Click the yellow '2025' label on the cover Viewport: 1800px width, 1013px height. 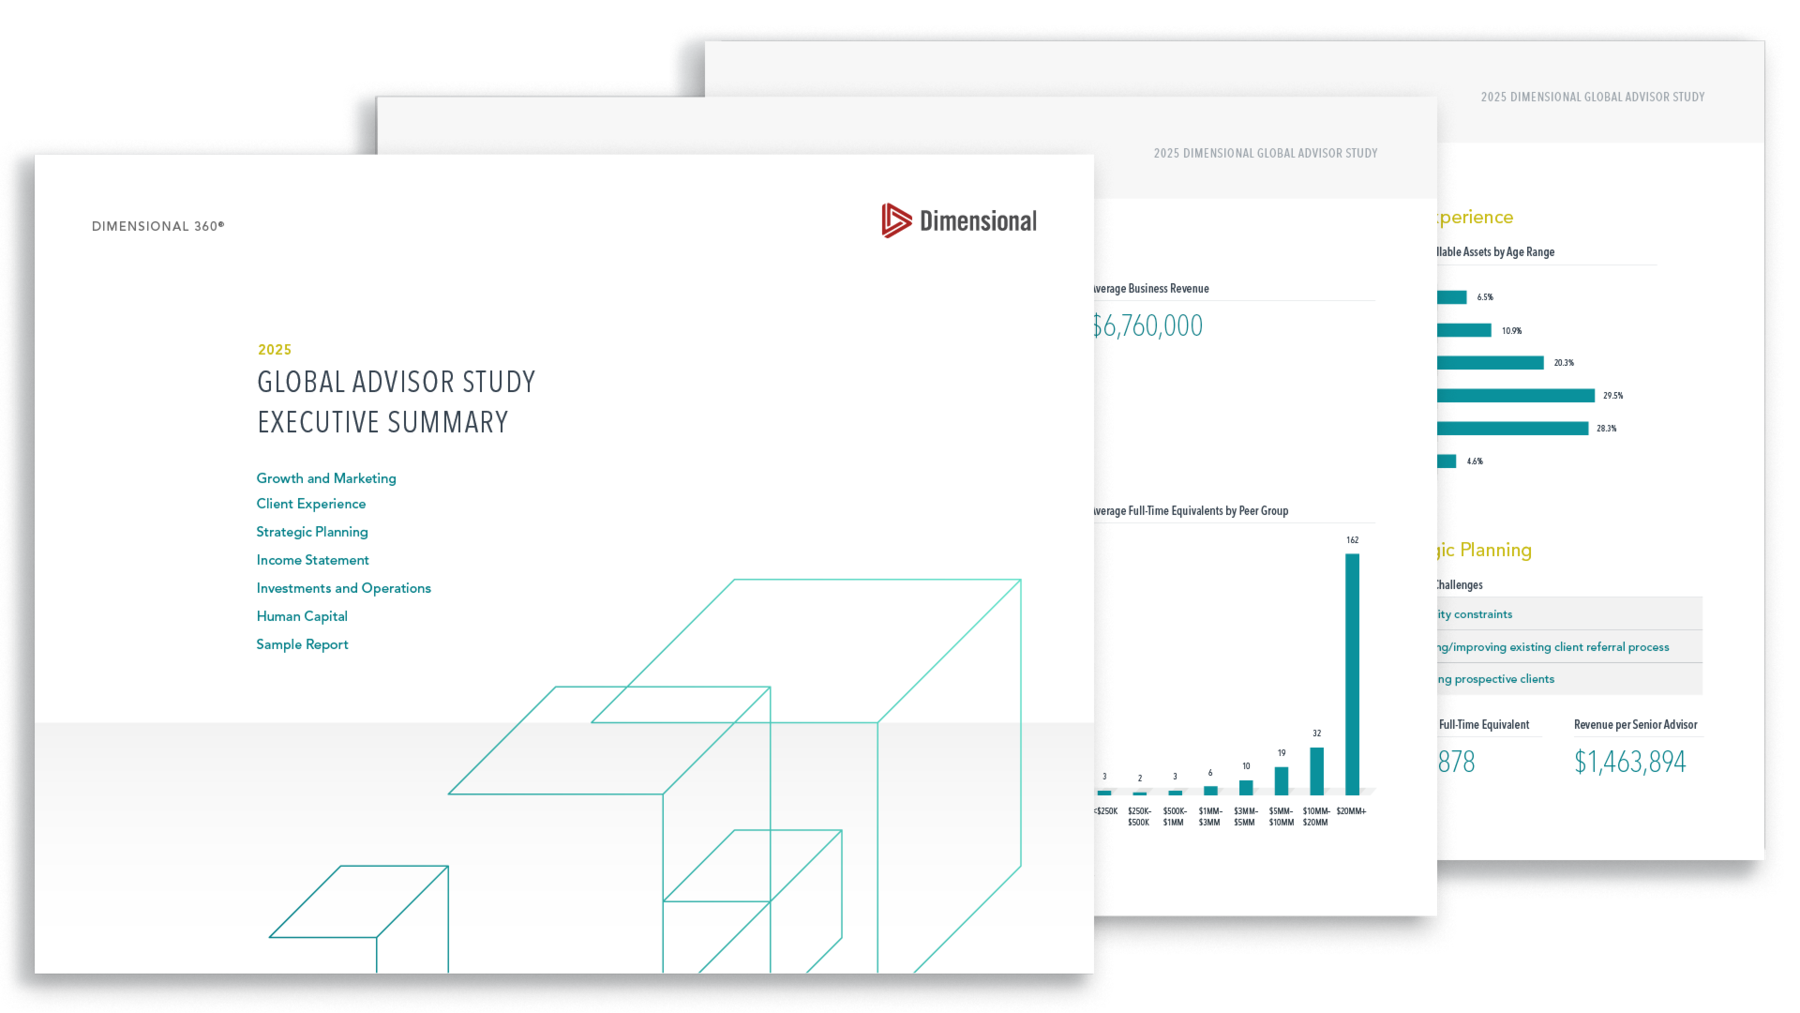275,350
